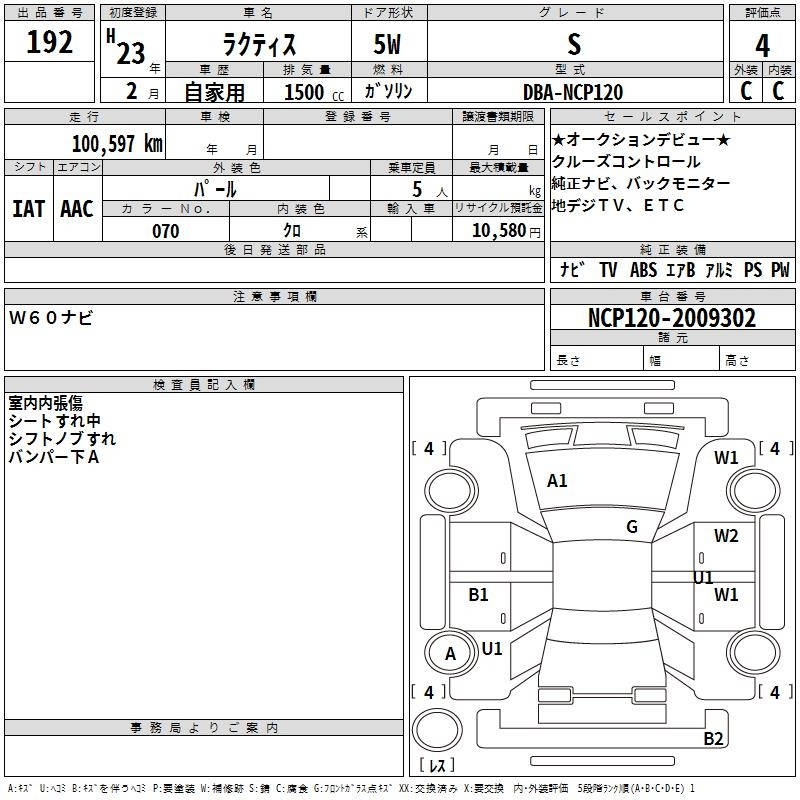Select the note W60ナビ

51,318
